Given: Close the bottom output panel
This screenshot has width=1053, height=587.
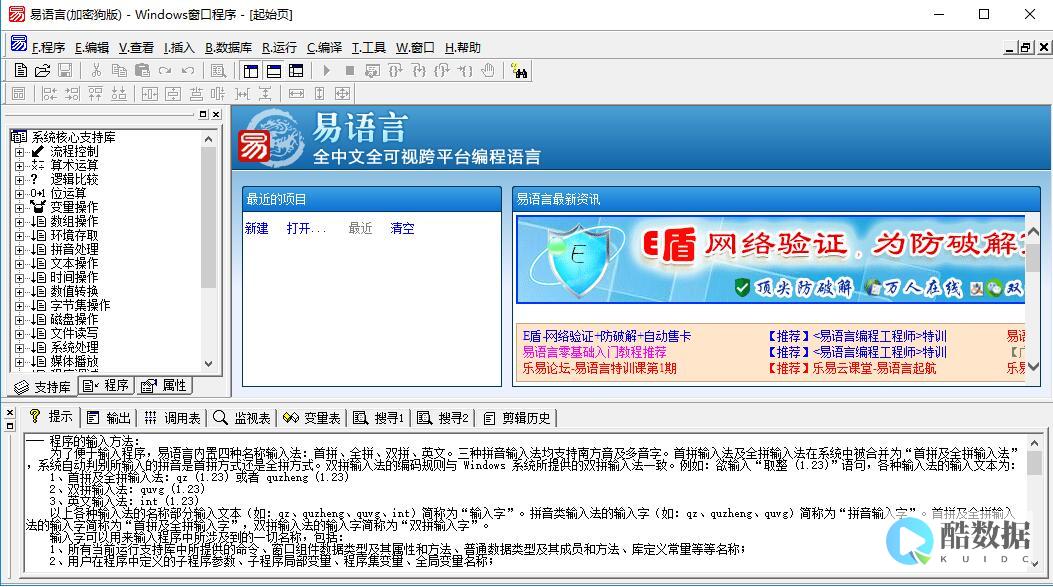Looking at the screenshot, I should coord(9,412).
